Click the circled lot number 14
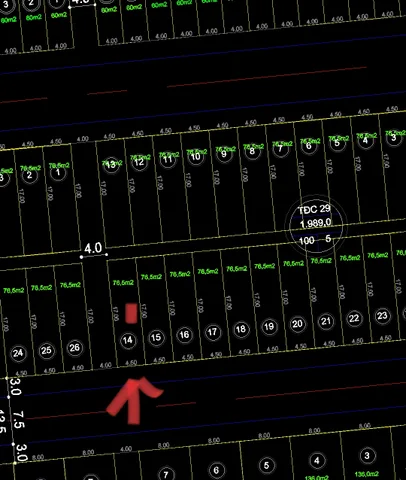Viewport: 406px width, 480px height. pyautogui.click(x=128, y=340)
